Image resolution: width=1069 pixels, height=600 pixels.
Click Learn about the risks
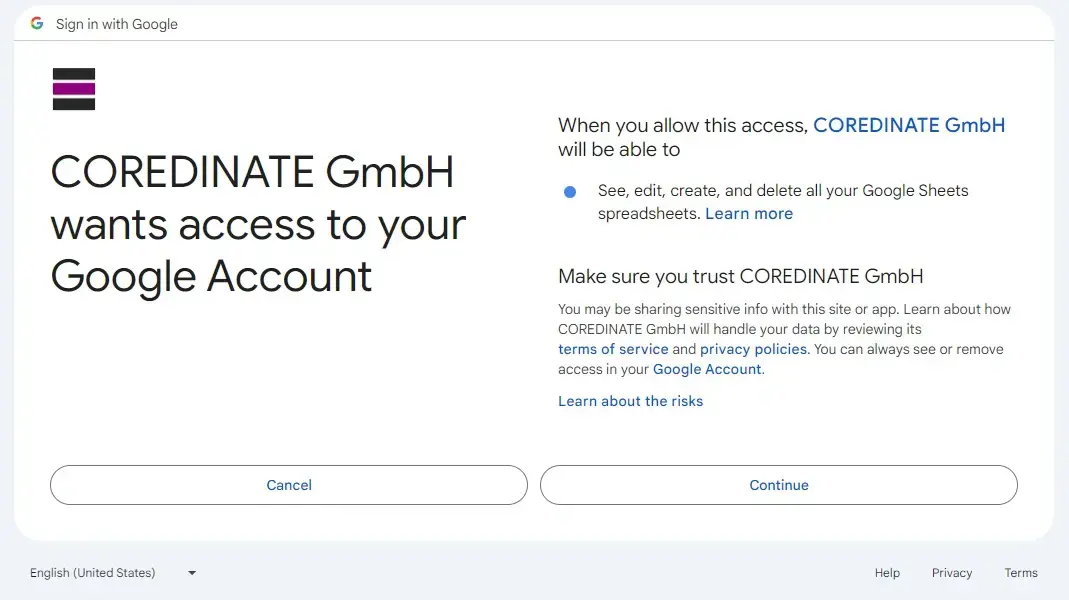pos(630,401)
